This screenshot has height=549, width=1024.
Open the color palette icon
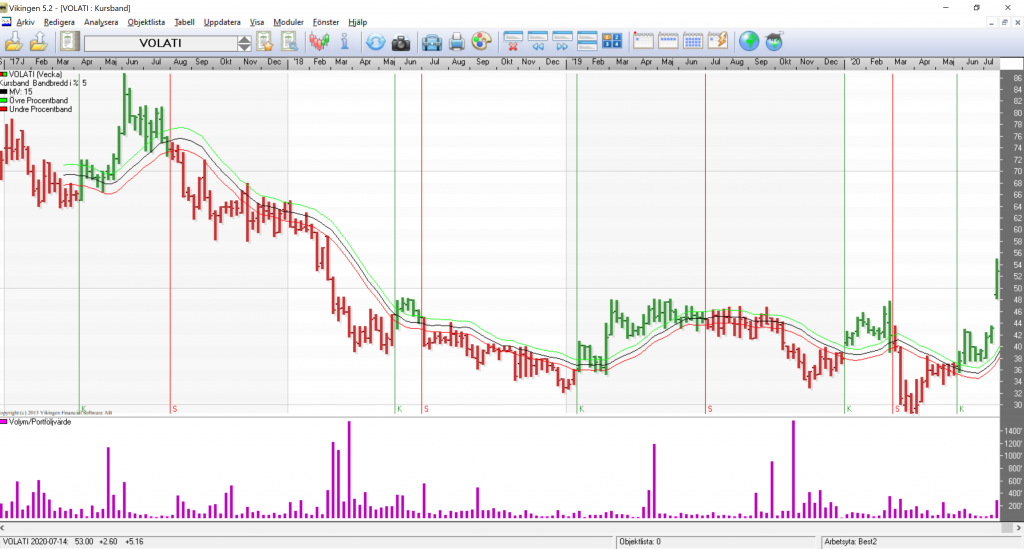[x=481, y=42]
